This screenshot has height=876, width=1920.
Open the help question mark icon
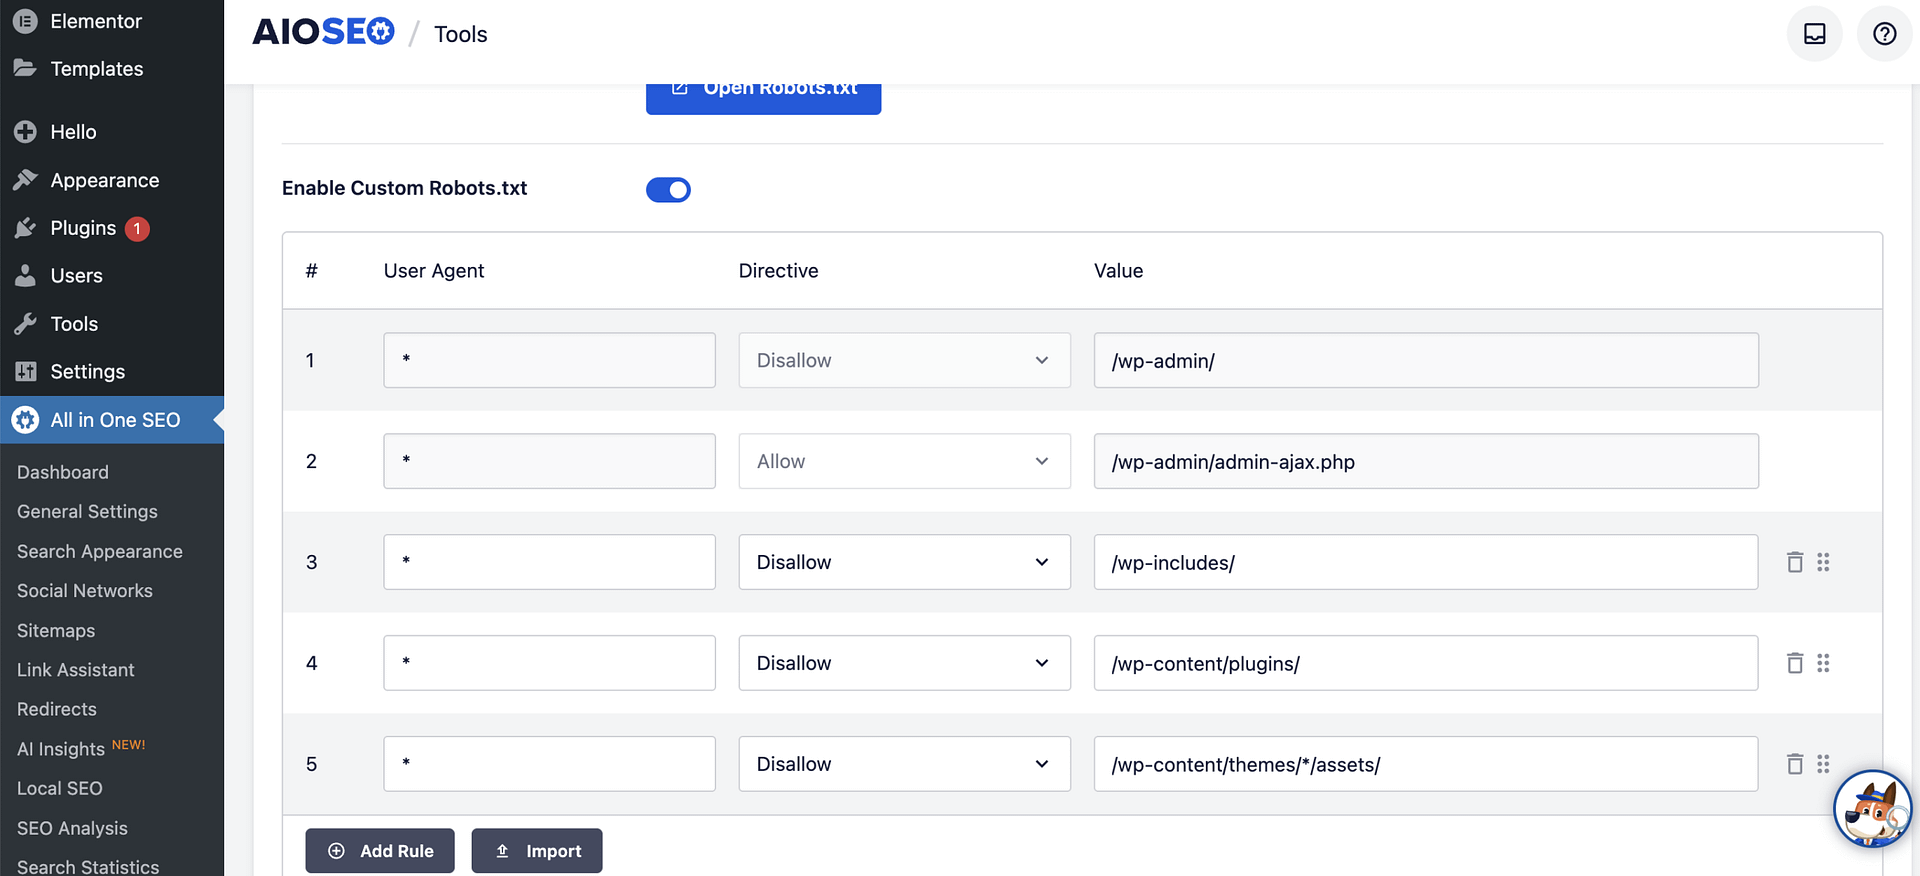point(1884,34)
